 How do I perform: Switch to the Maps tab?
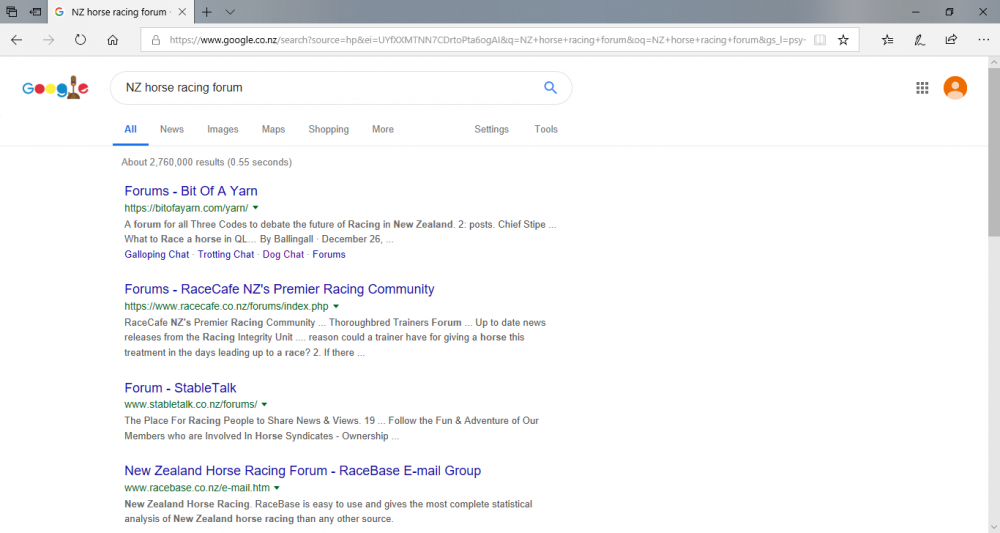273,129
